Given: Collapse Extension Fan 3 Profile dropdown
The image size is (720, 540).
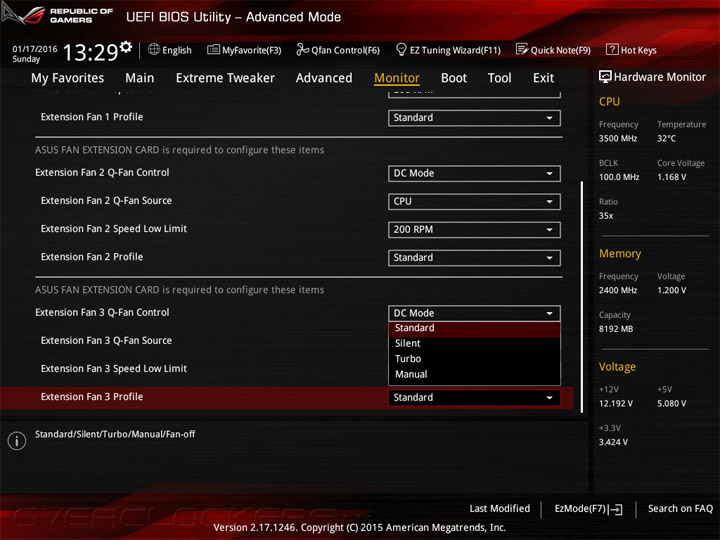Looking at the screenshot, I should point(474,398).
